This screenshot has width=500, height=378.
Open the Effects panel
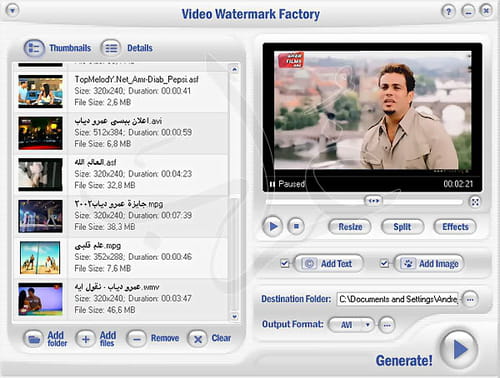coord(455,227)
